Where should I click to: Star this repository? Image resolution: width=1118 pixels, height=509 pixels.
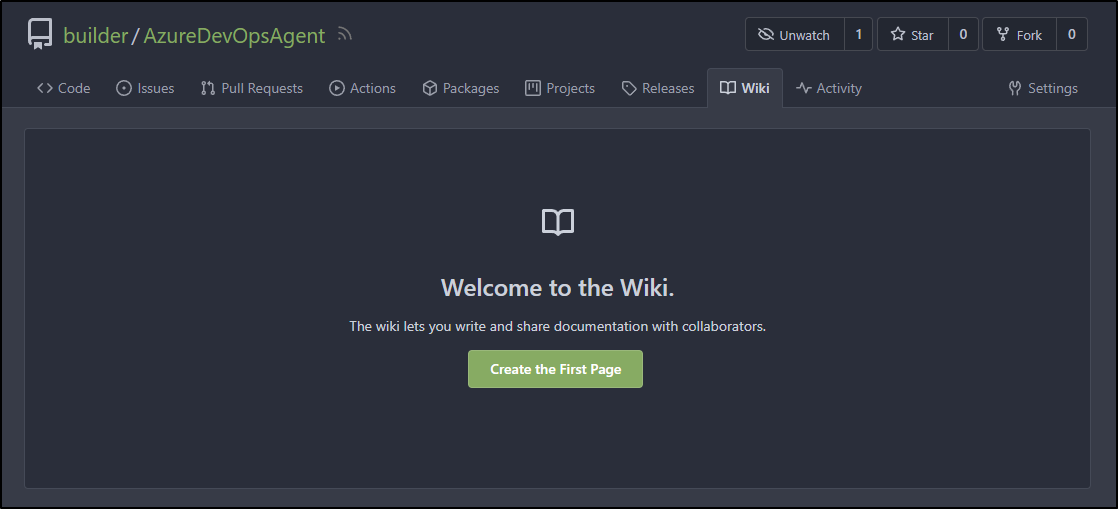tap(913, 34)
